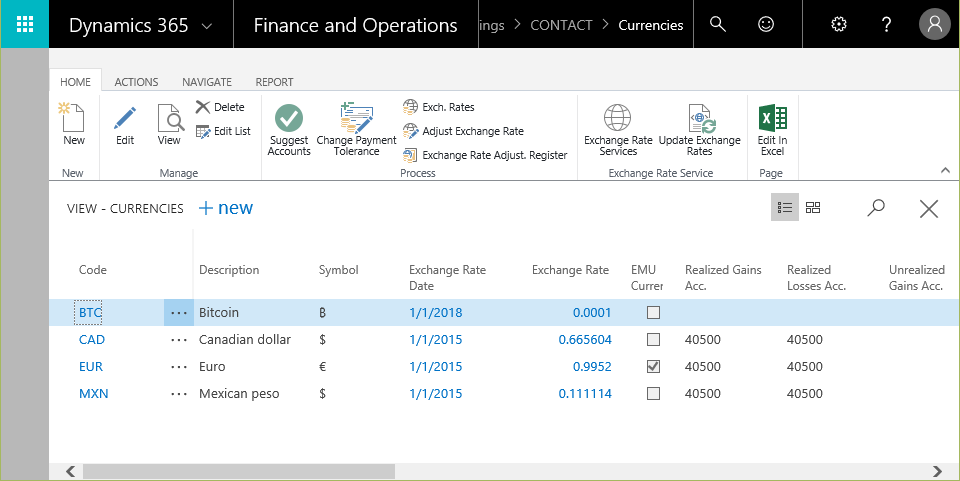Click the Realized Gains Acc. column header
Screen dimensions: 960x481
pyautogui.click(x=723, y=278)
